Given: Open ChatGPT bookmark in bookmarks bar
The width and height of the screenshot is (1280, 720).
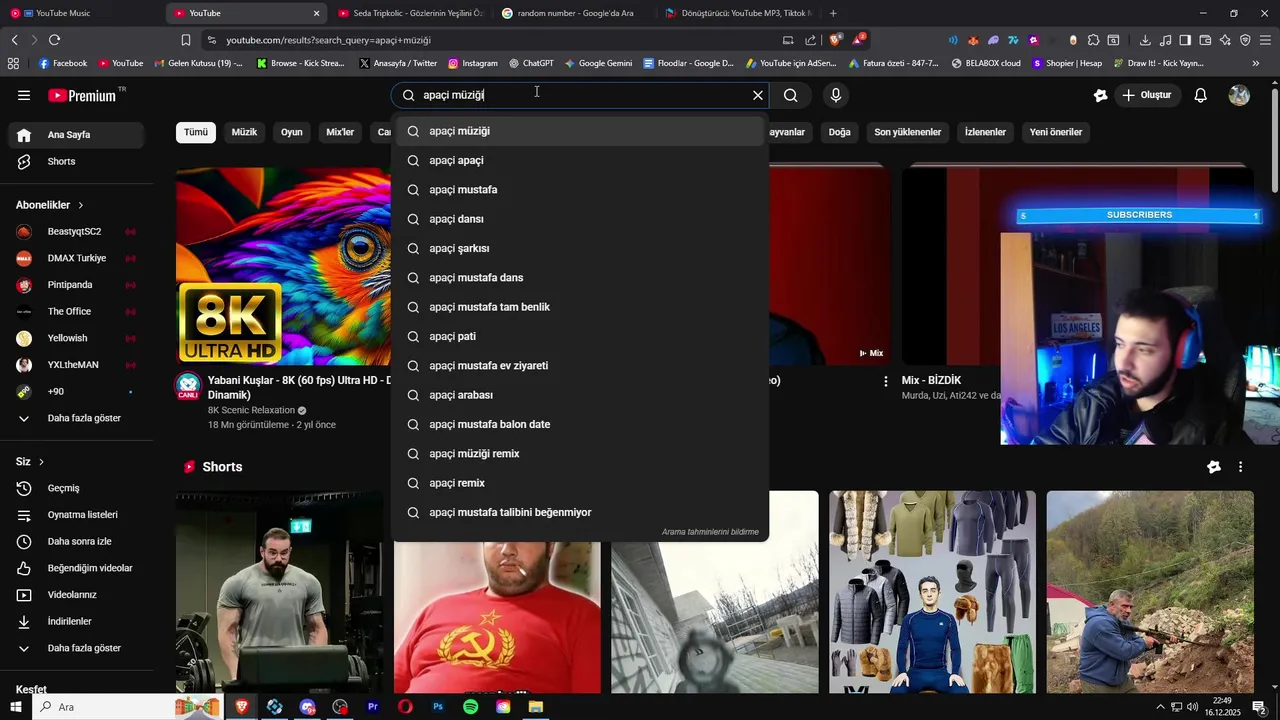Looking at the screenshot, I should click(530, 63).
